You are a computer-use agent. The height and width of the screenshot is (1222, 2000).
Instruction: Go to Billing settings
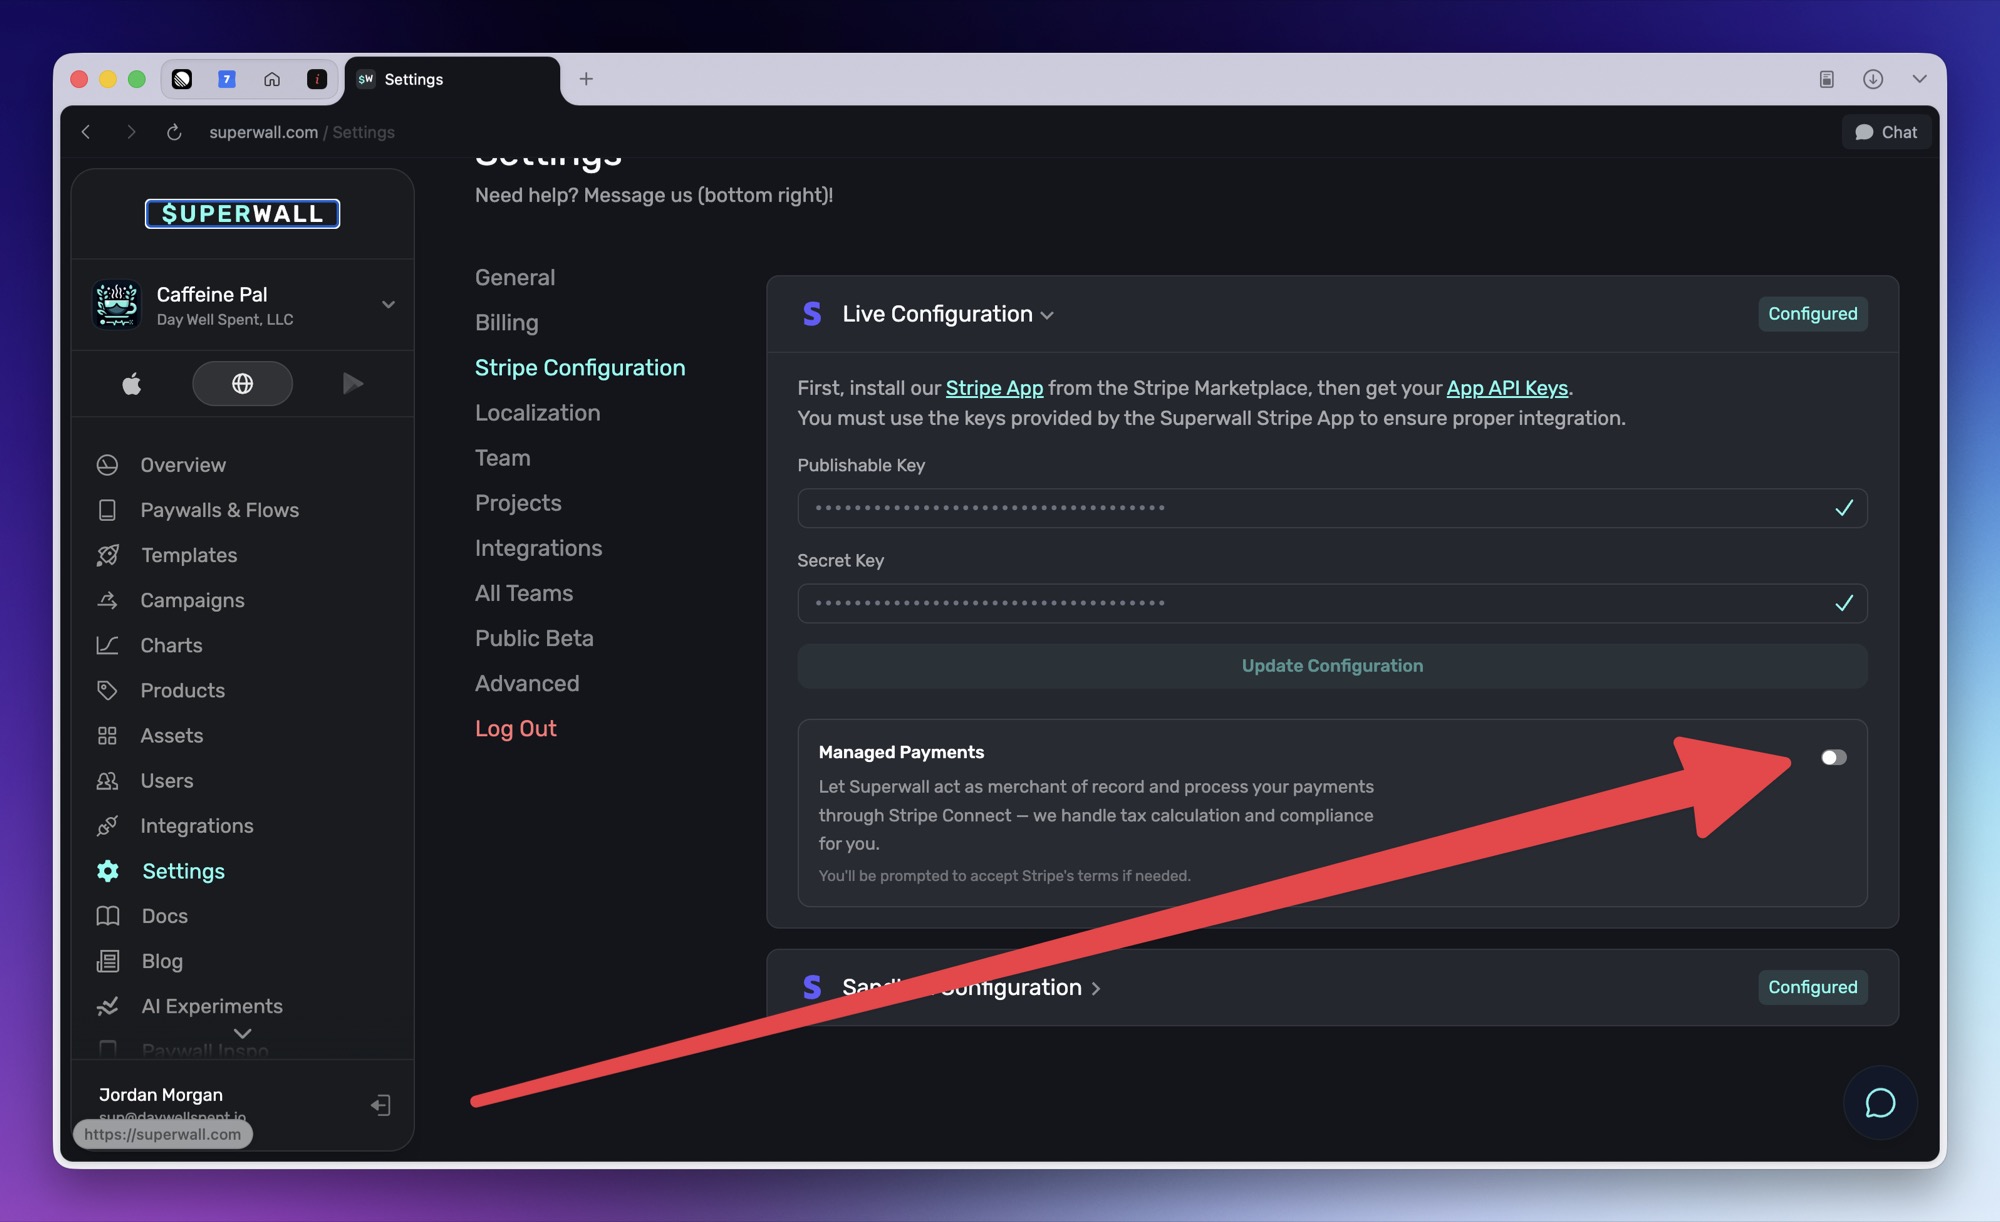click(506, 323)
